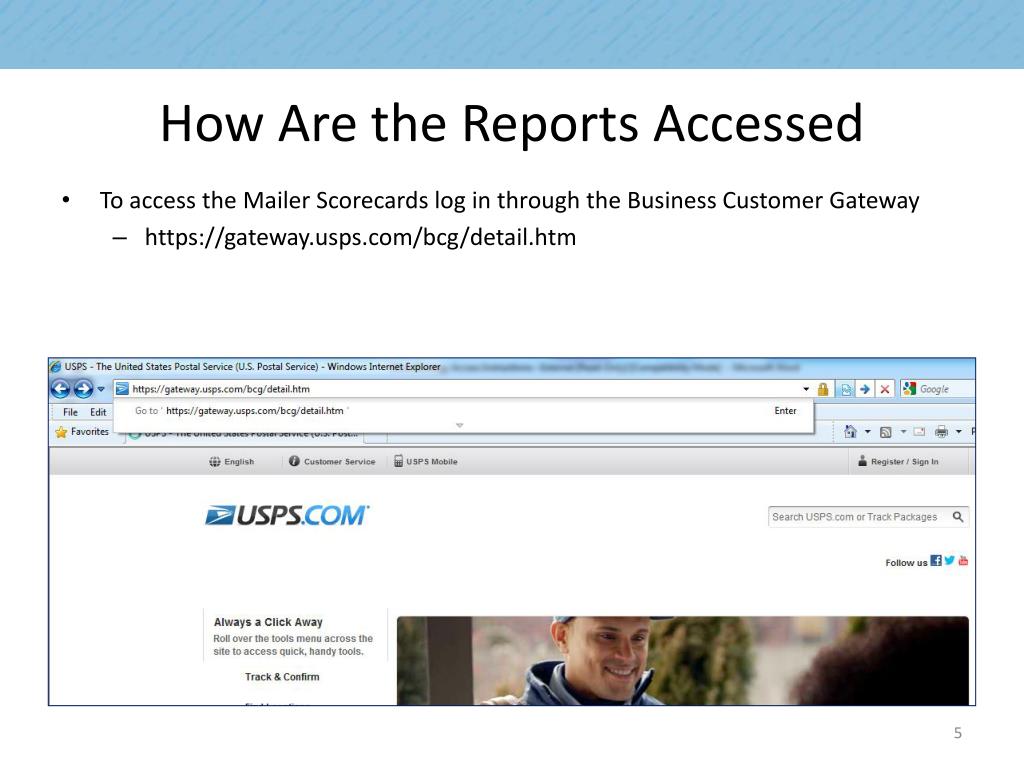Expand the address bar history dropdown arrow
1024x768 pixels.
click(x=806, y=389)
